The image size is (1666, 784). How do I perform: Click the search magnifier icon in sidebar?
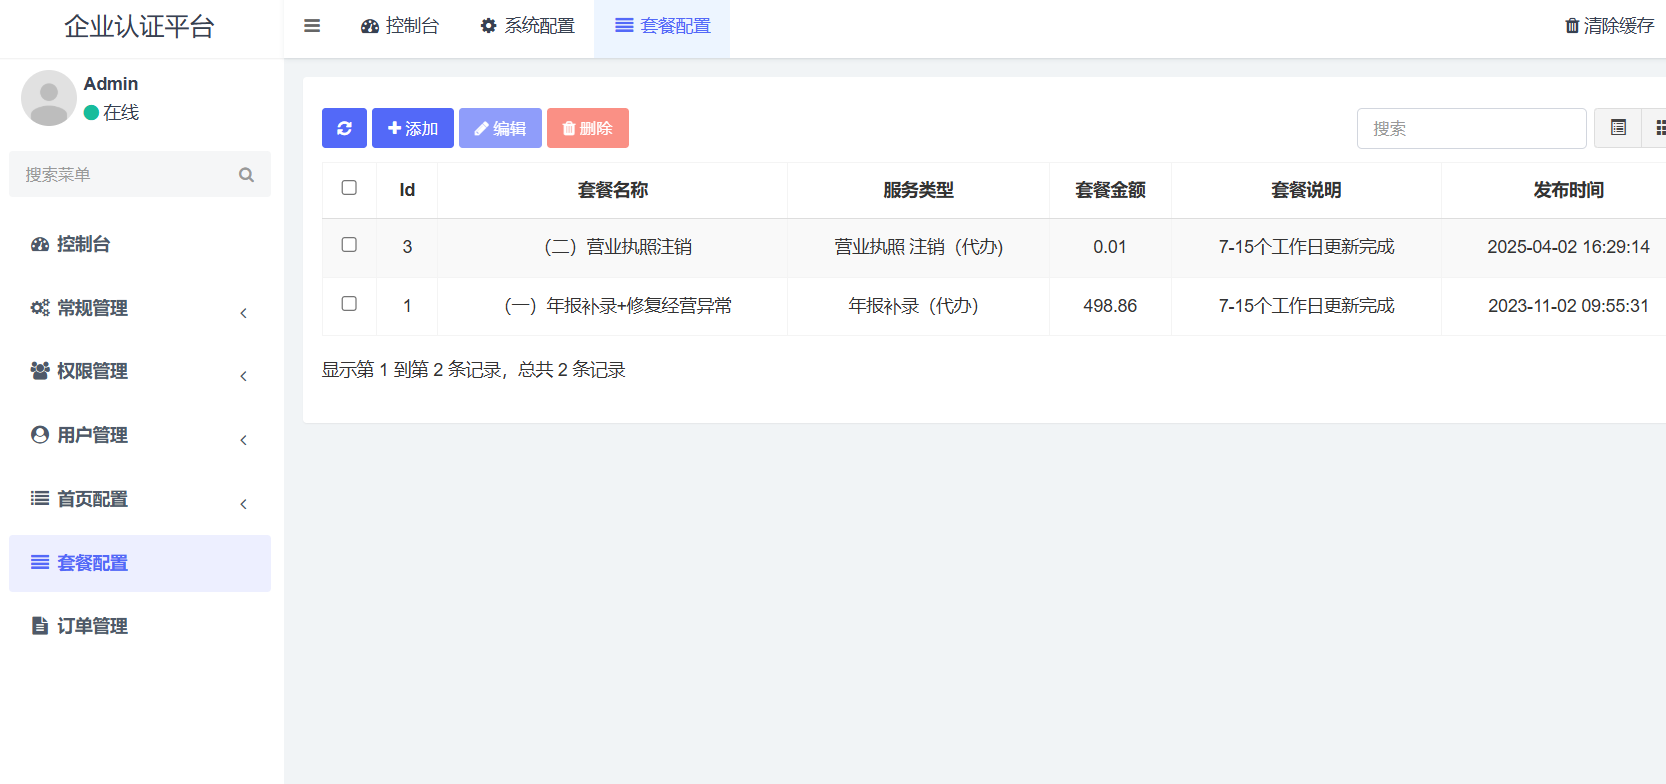pos(246,175)
